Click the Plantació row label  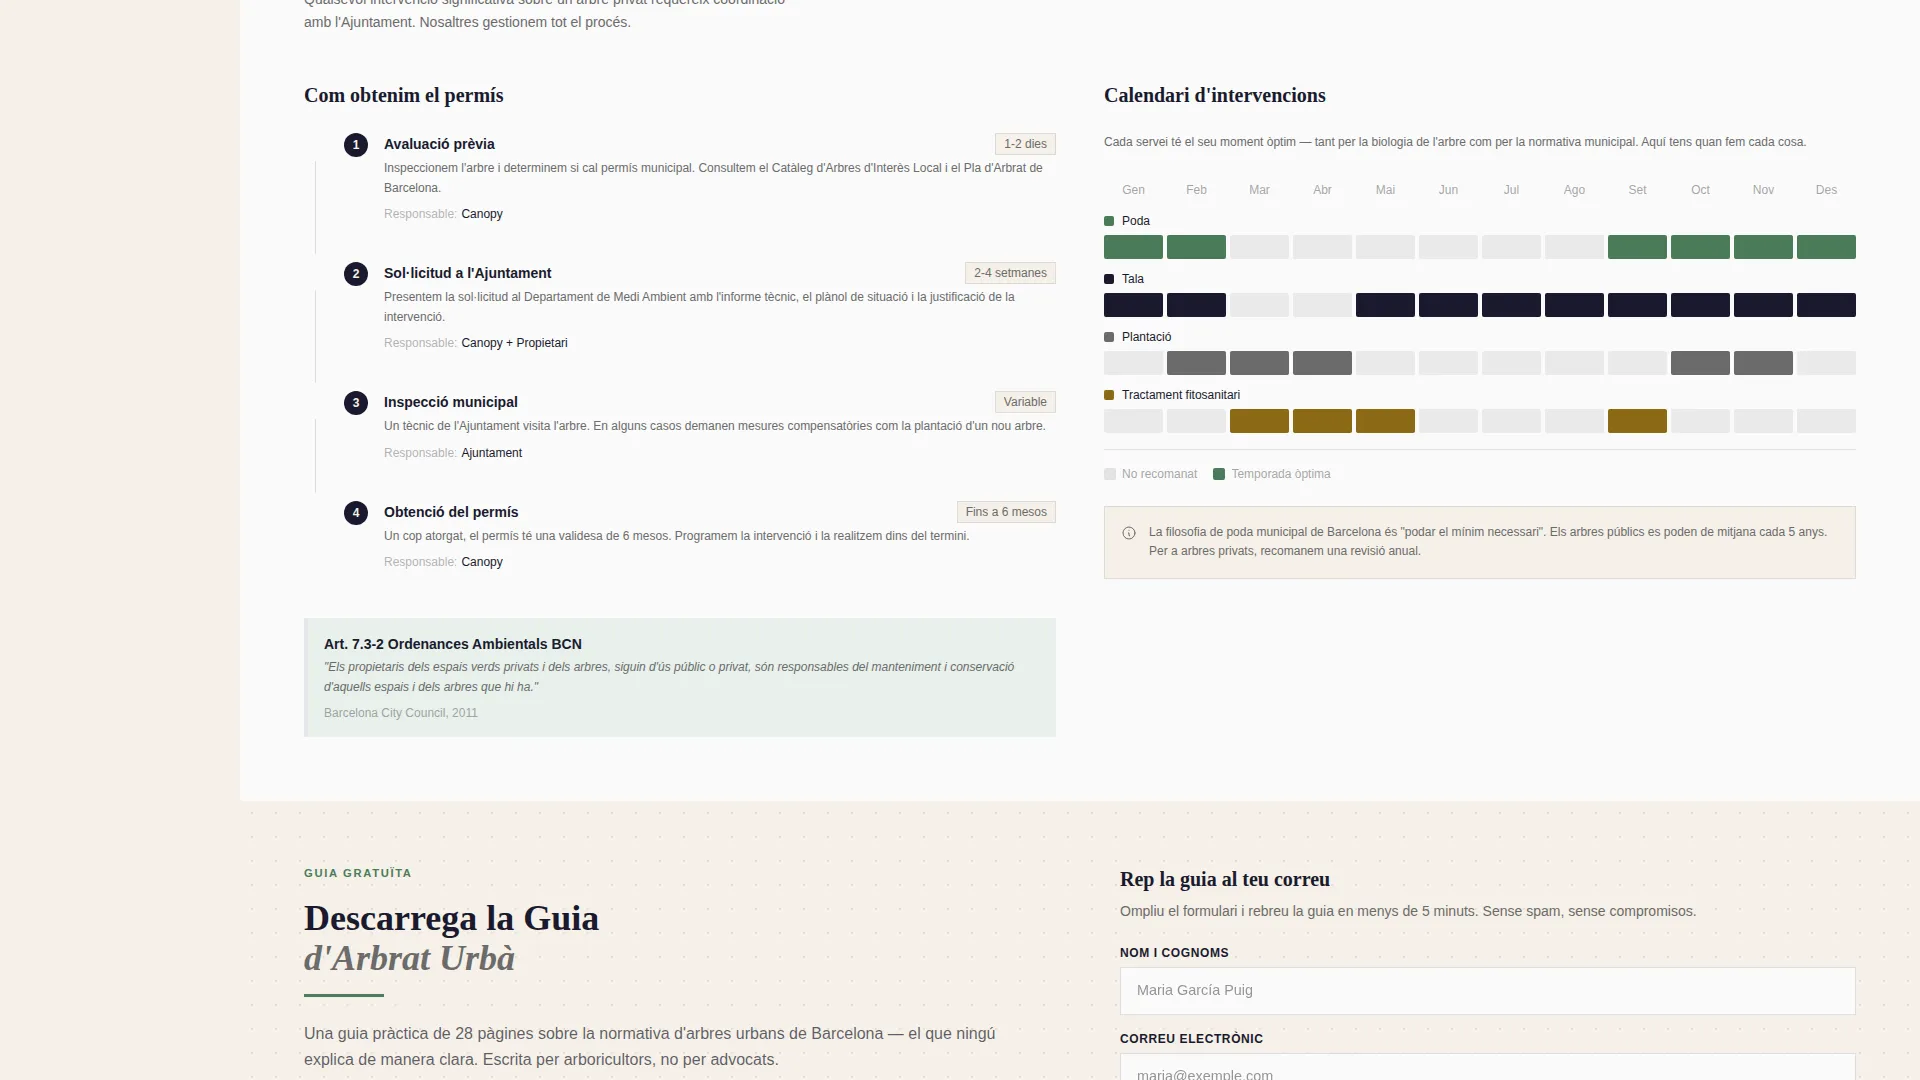pyautogui.click(x=1146, y=337)
